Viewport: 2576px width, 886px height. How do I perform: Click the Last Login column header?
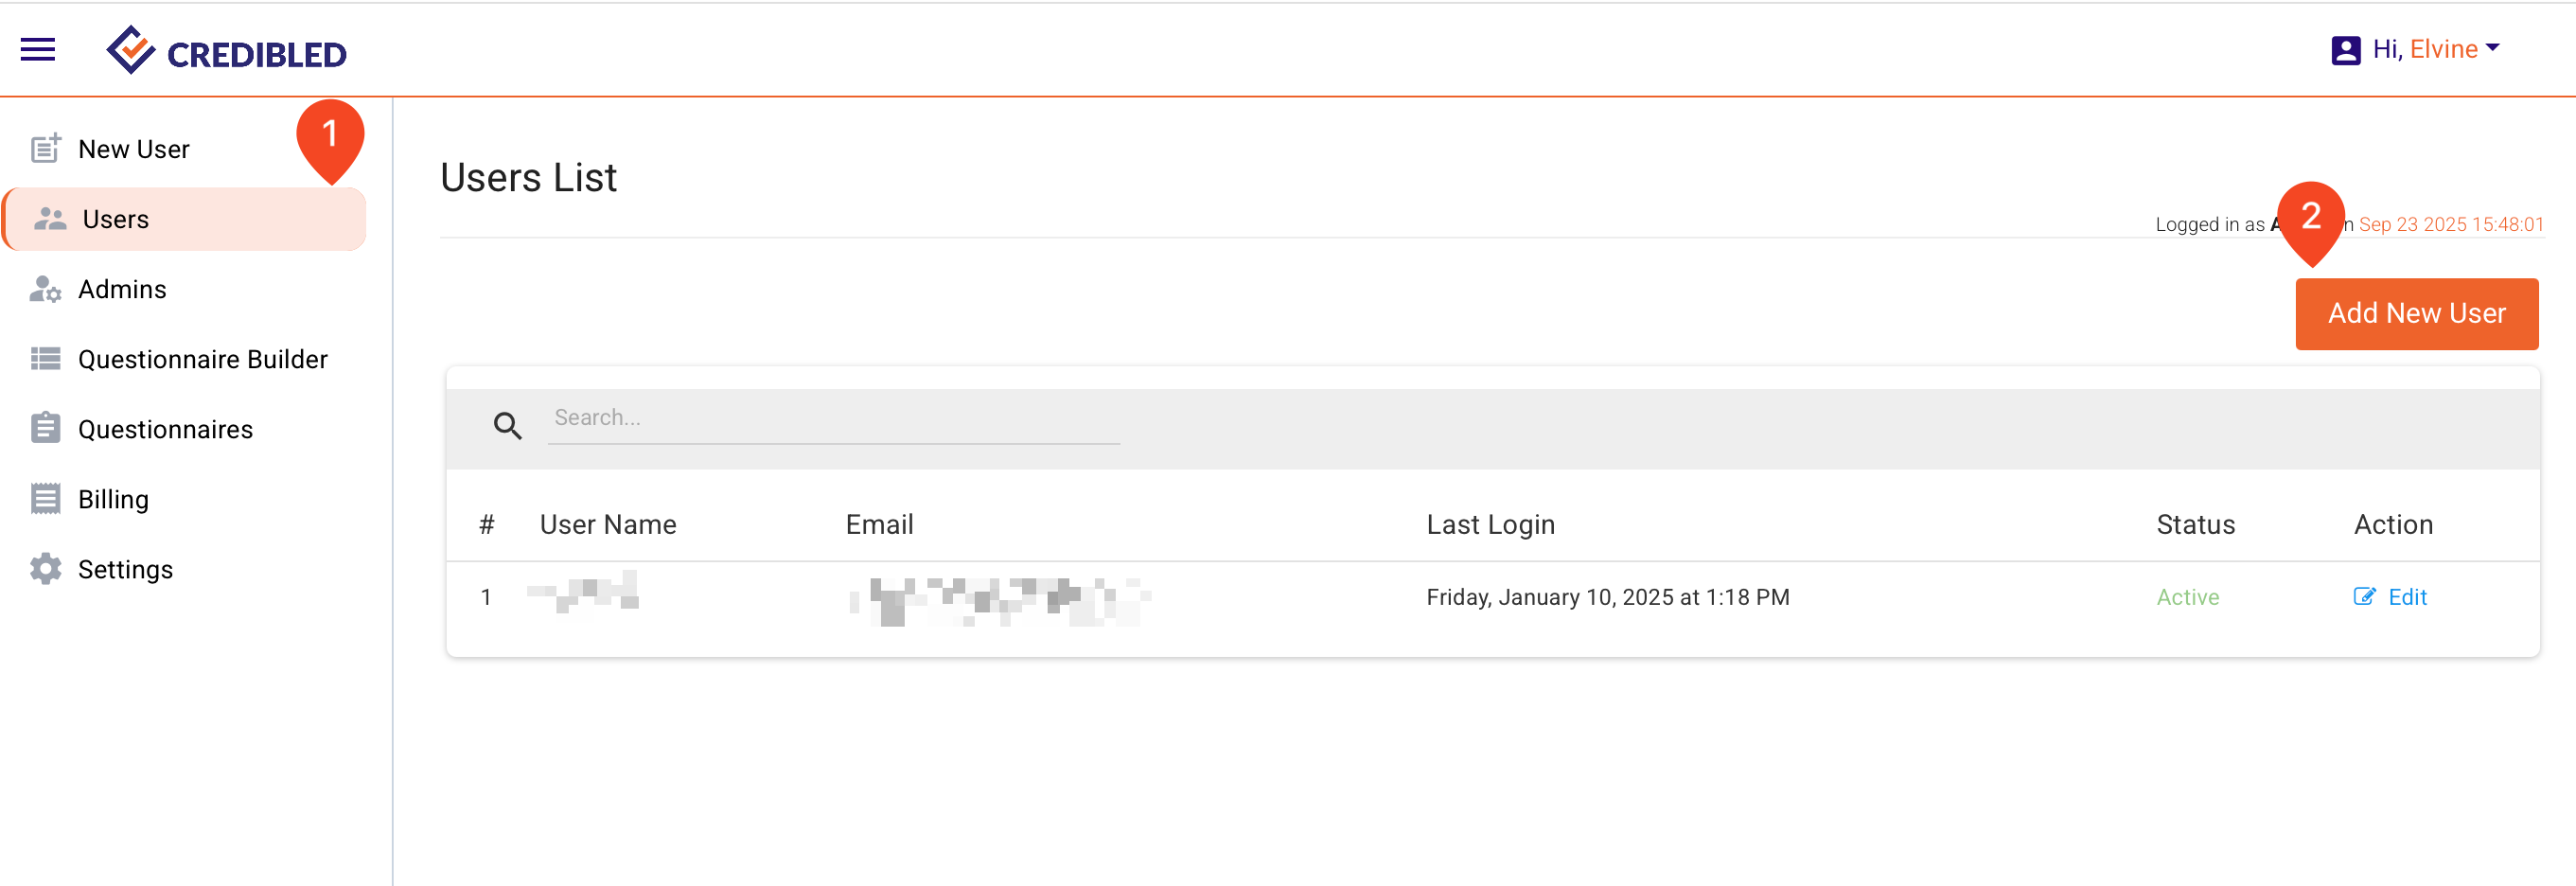(x=1490, y=524)
